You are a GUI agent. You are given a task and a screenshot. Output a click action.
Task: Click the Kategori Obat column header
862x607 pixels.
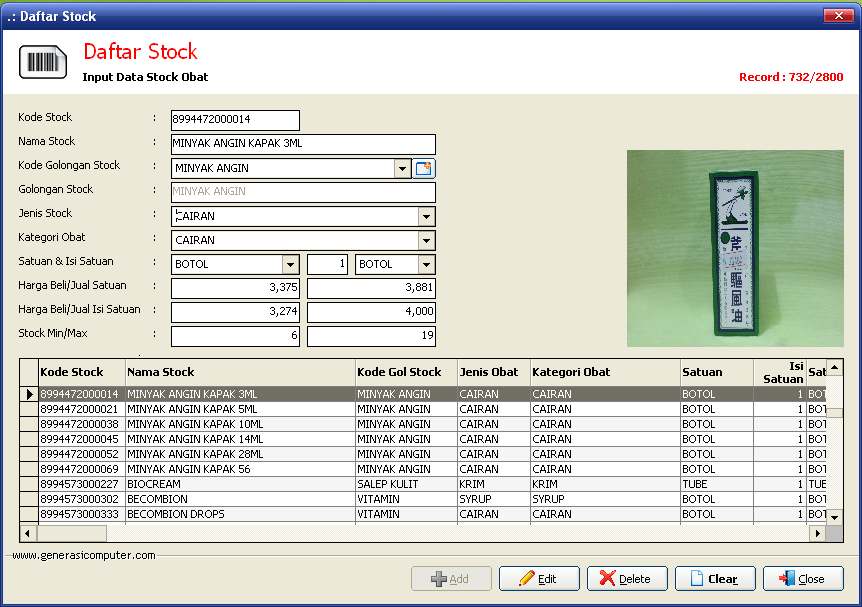coord(604,372)
